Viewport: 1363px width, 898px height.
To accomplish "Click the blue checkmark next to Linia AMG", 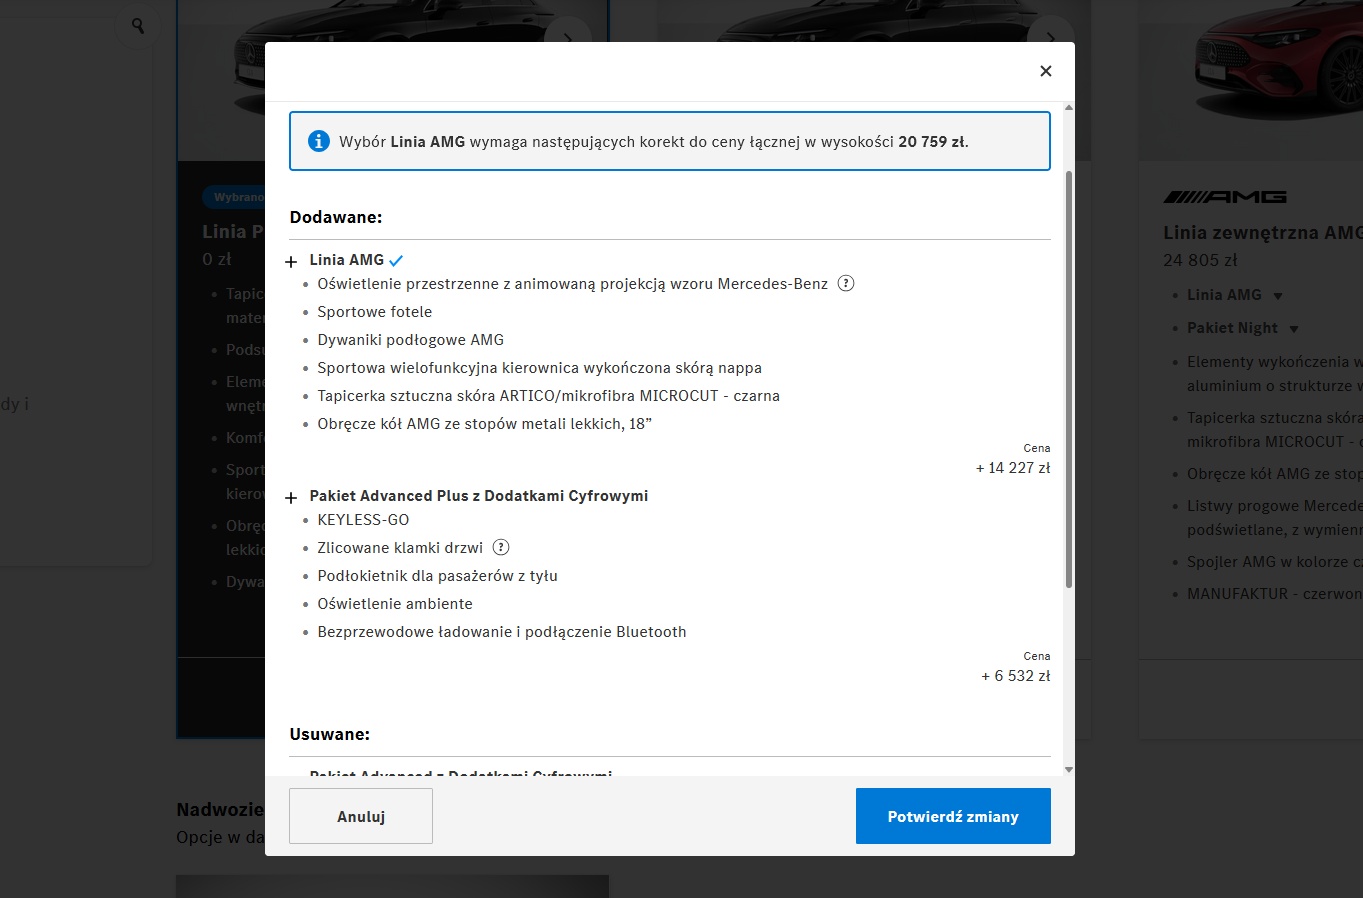I will [396, 261].
